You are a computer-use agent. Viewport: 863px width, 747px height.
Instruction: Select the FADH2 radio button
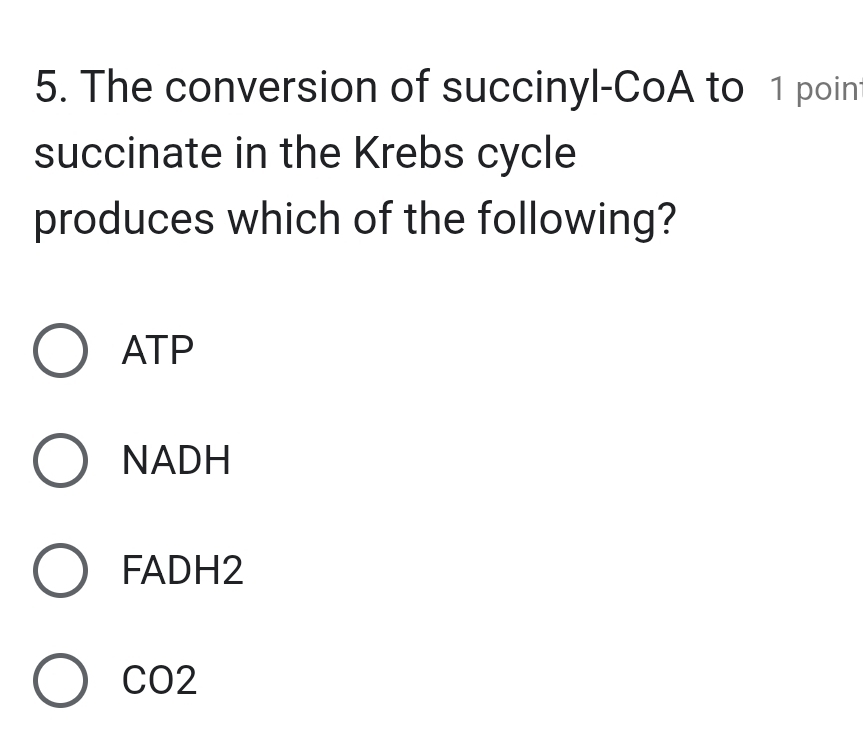point(60,570)
